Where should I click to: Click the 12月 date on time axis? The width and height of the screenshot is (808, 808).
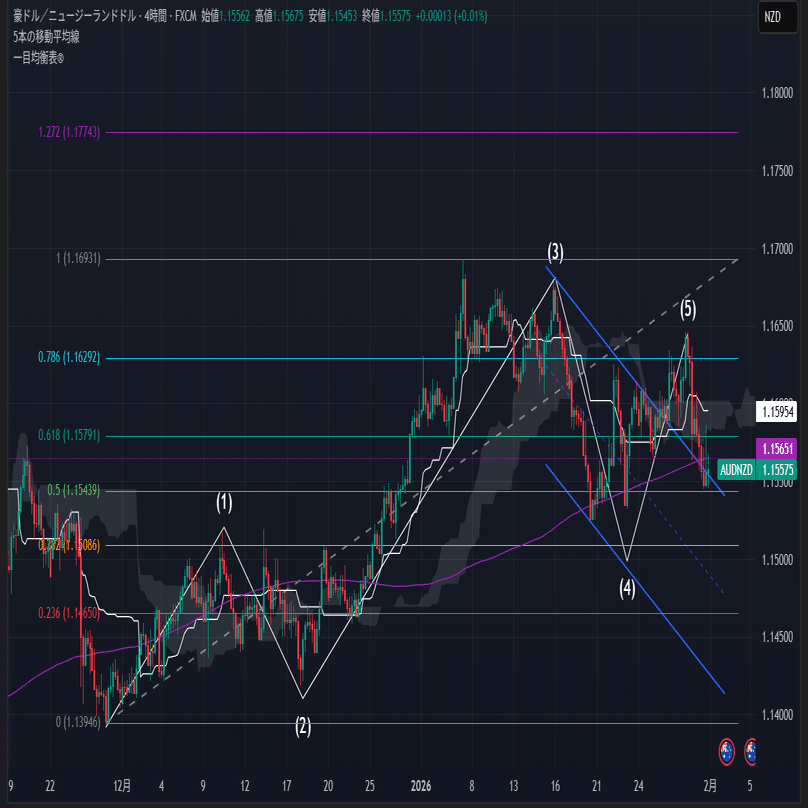tap(122, 786)
